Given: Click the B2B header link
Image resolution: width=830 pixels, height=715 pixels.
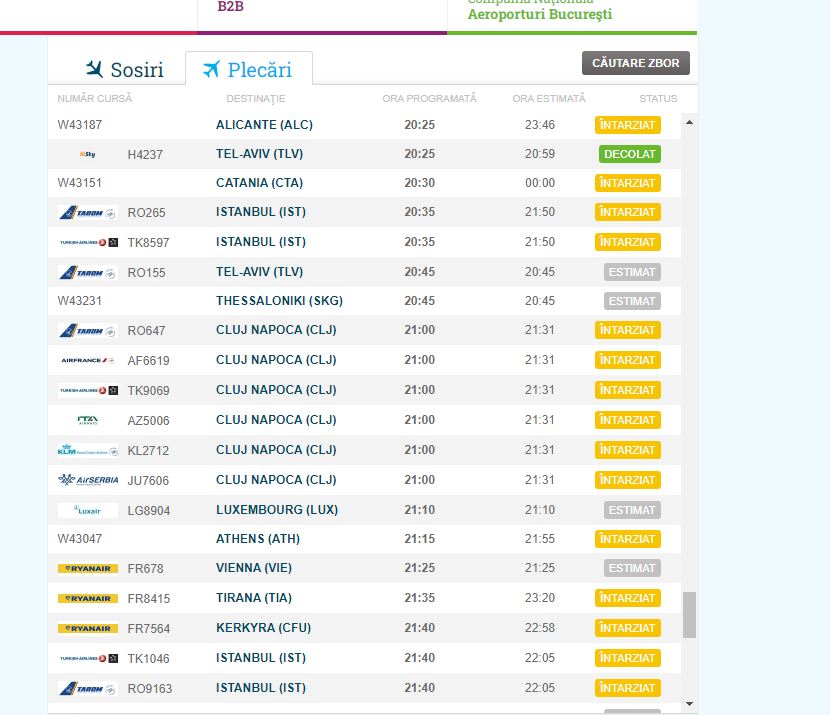Looking at the screenshot, I should (x=231, y=6).
